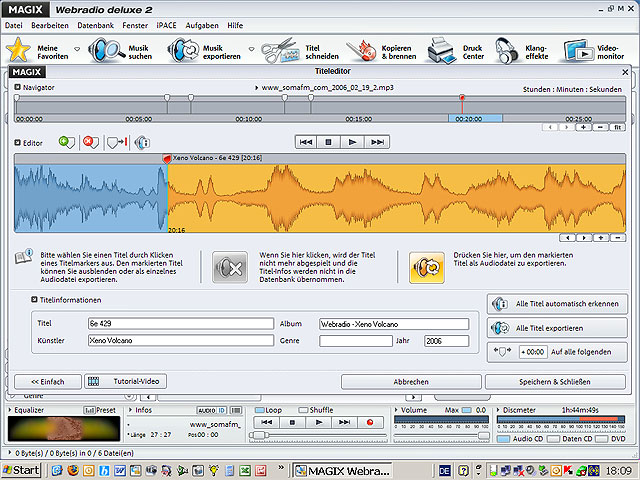Click the mute title speaker button
Image resolution: width=640 pixels, height=480 pixels.
click(x=230, y=267)
